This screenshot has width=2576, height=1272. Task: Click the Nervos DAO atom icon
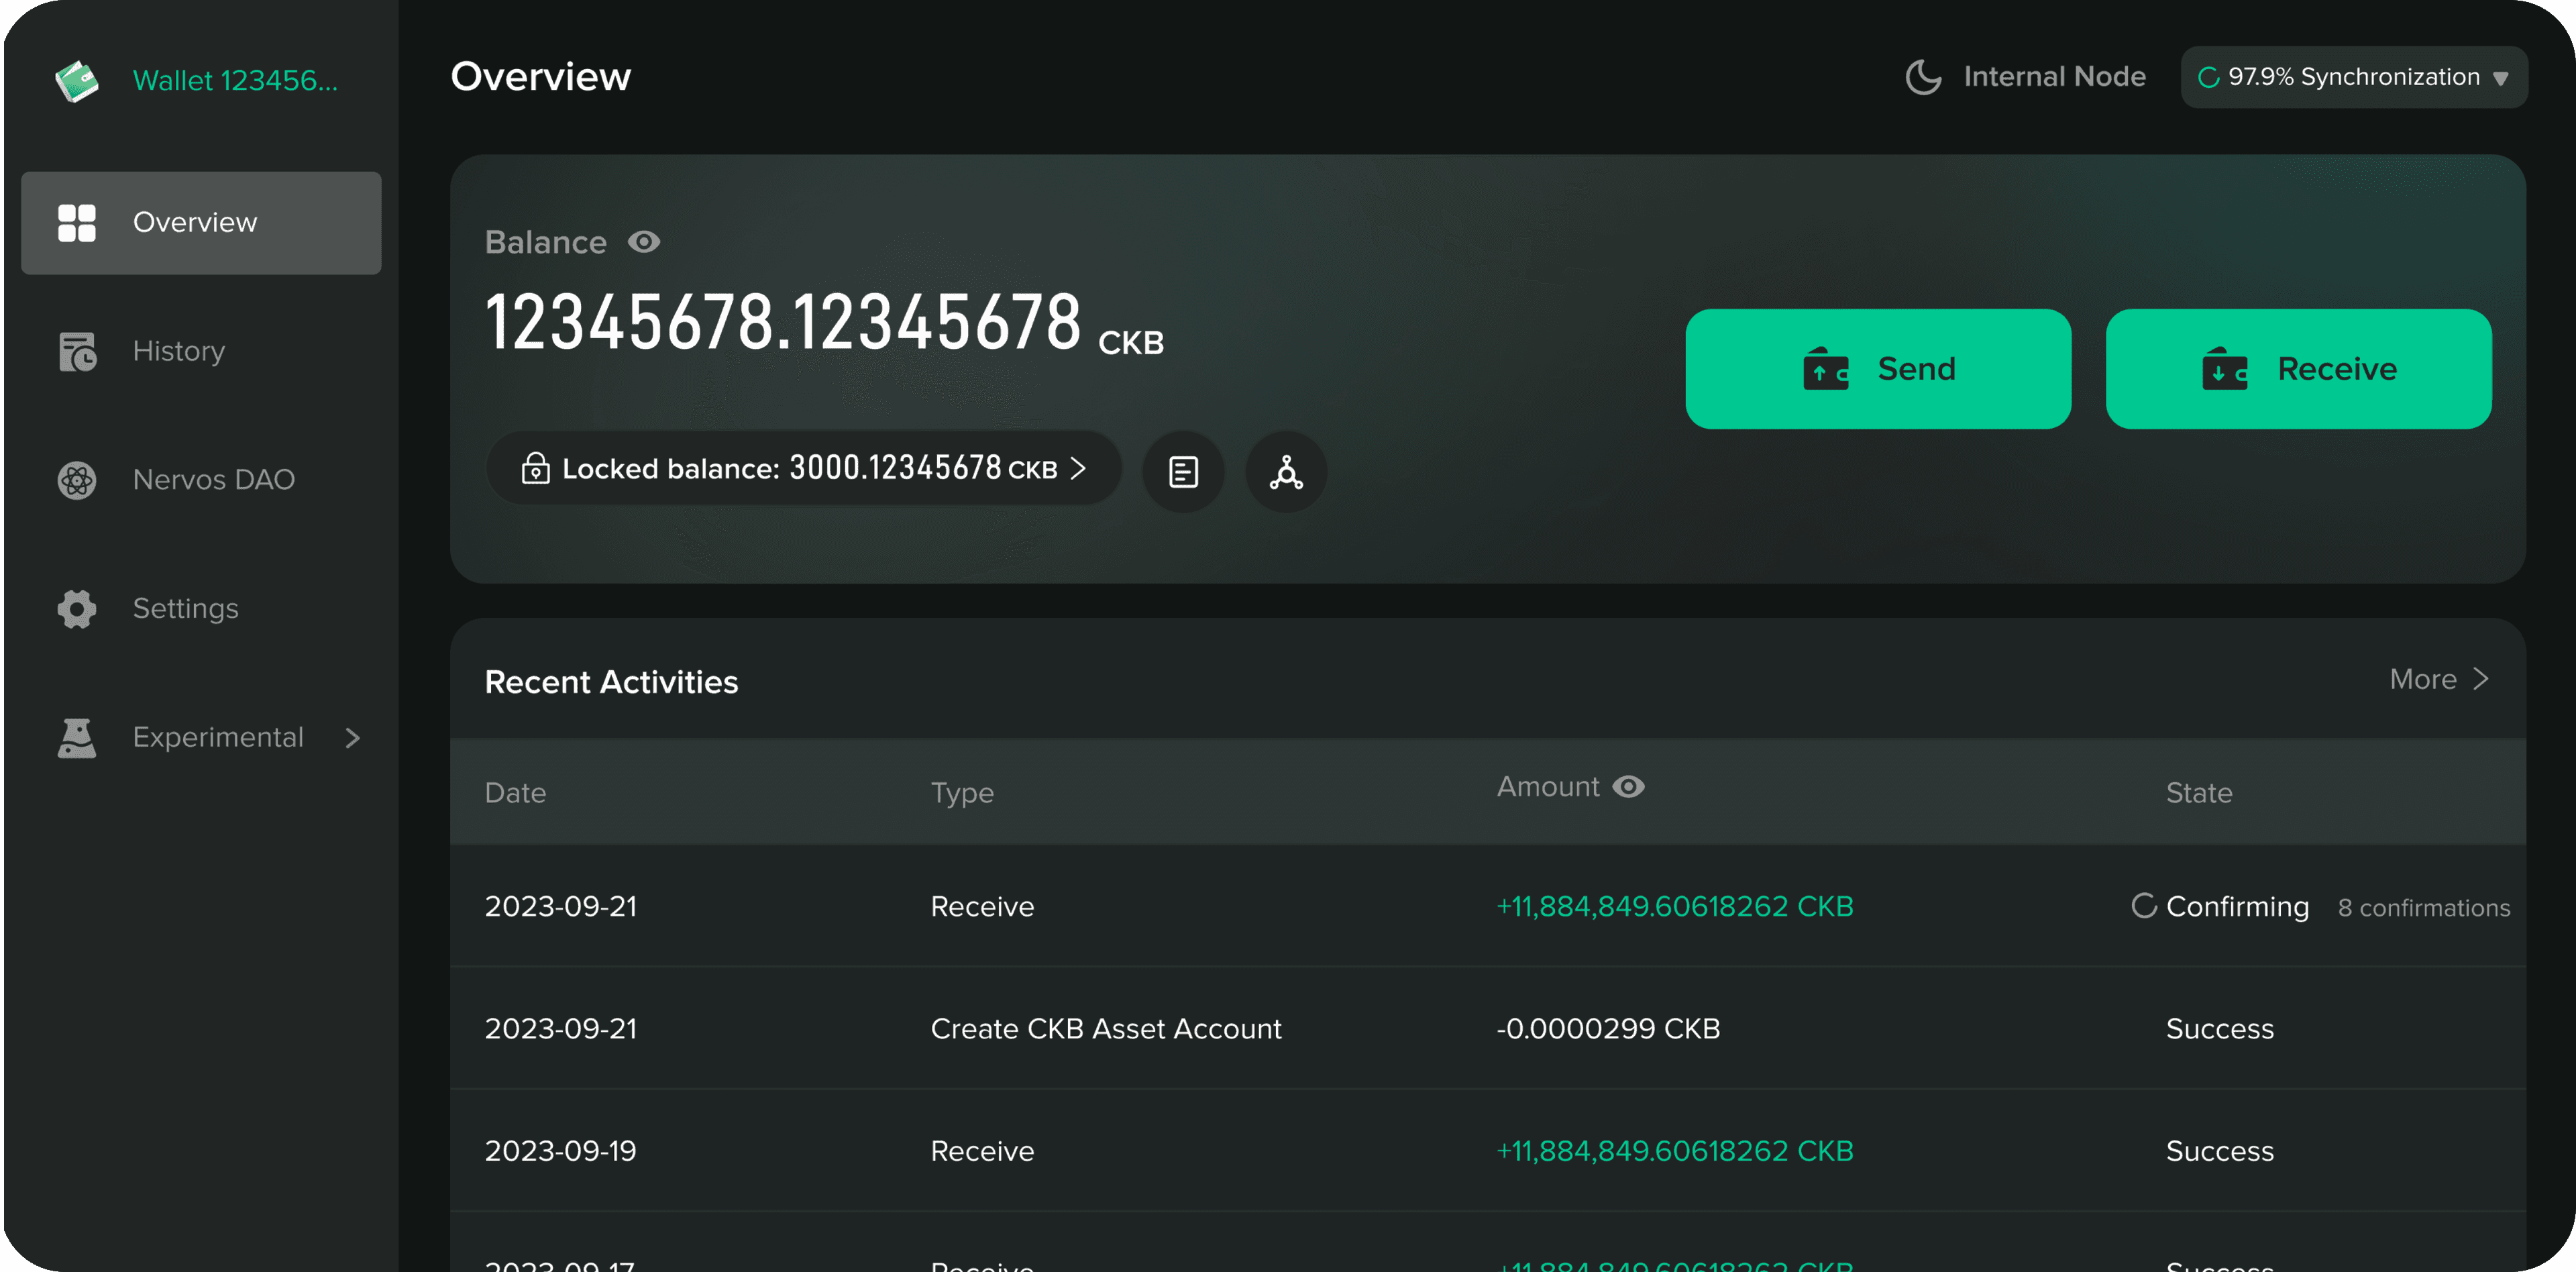(x=77, y=480)
